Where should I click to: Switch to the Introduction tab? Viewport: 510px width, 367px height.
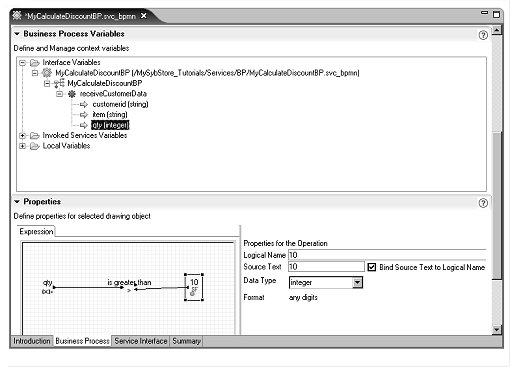point(32,341)
